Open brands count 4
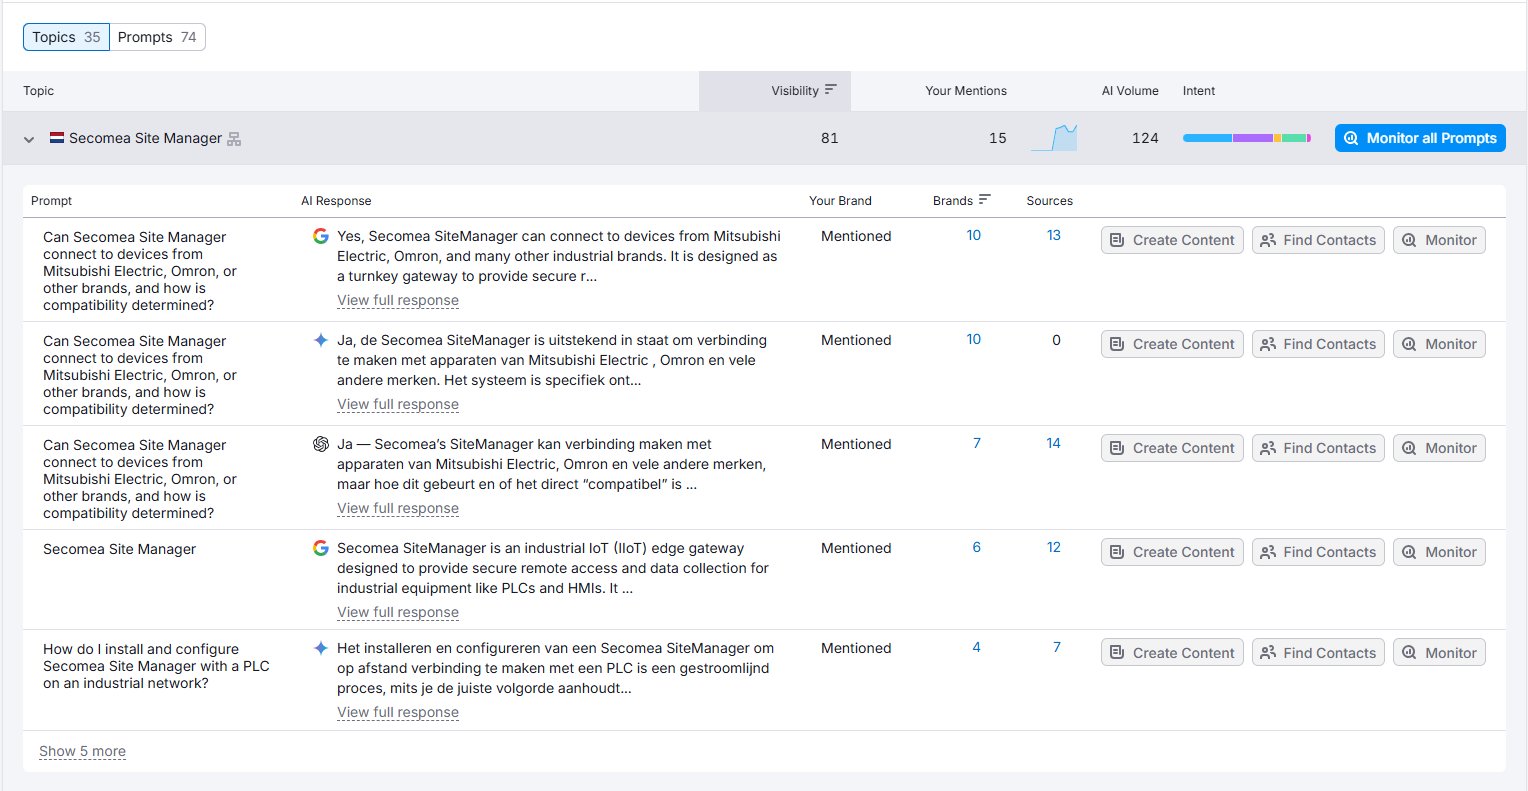Viewport: 1528px width, 791px height. 977,647
